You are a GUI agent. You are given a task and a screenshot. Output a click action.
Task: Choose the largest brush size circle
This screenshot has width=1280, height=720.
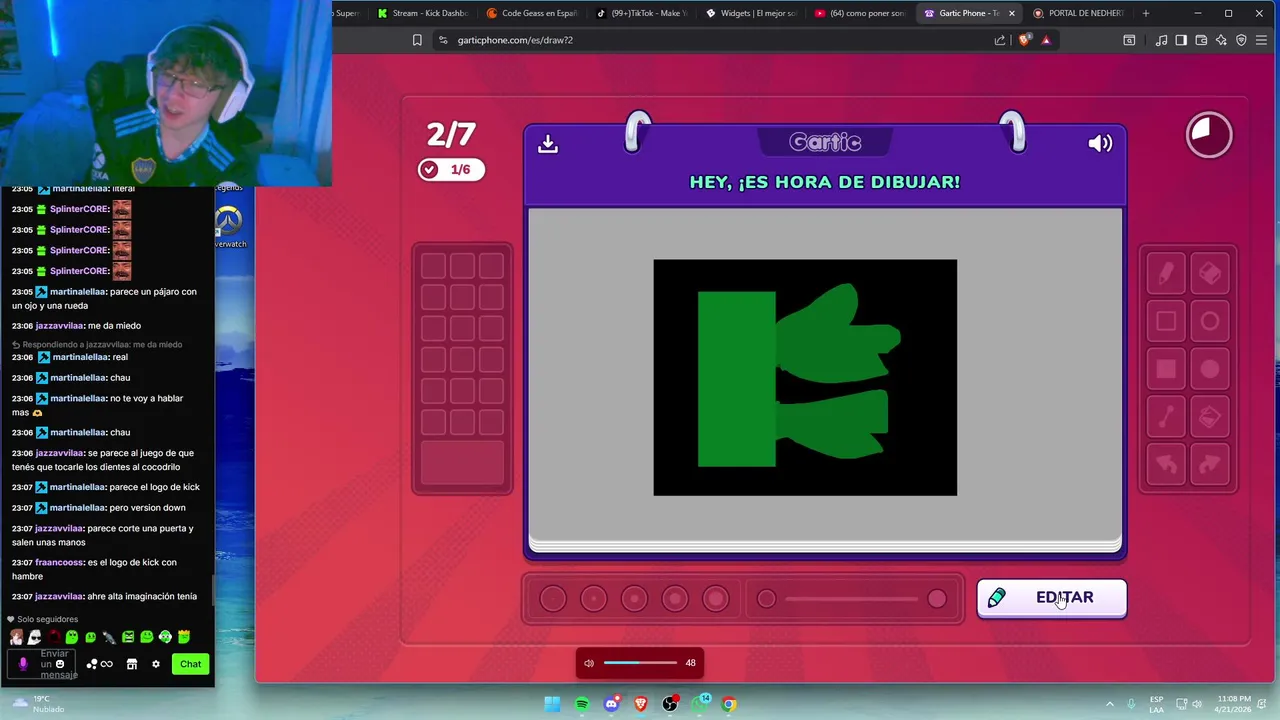click(x=716, y=598)
